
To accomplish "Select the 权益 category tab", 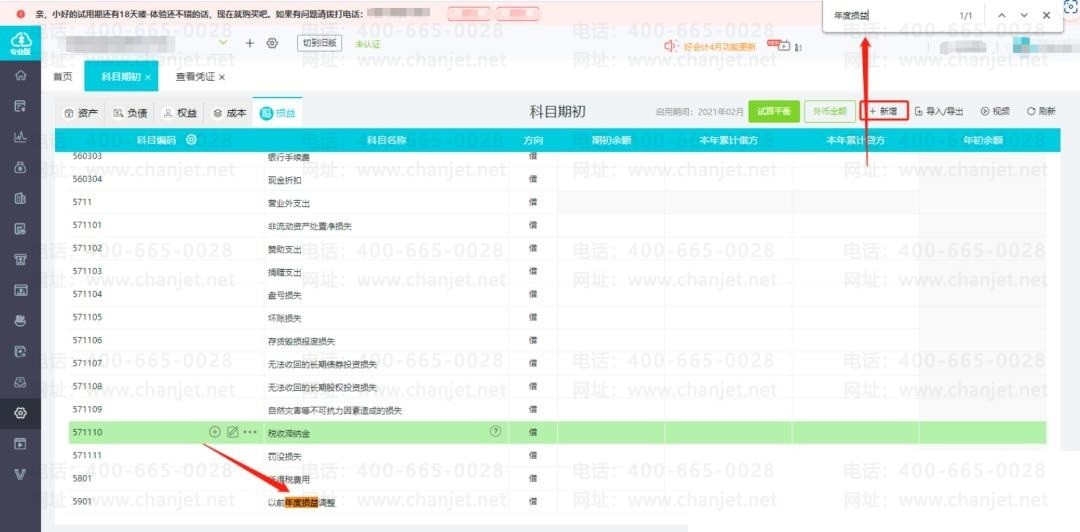I will click(180, 113).
